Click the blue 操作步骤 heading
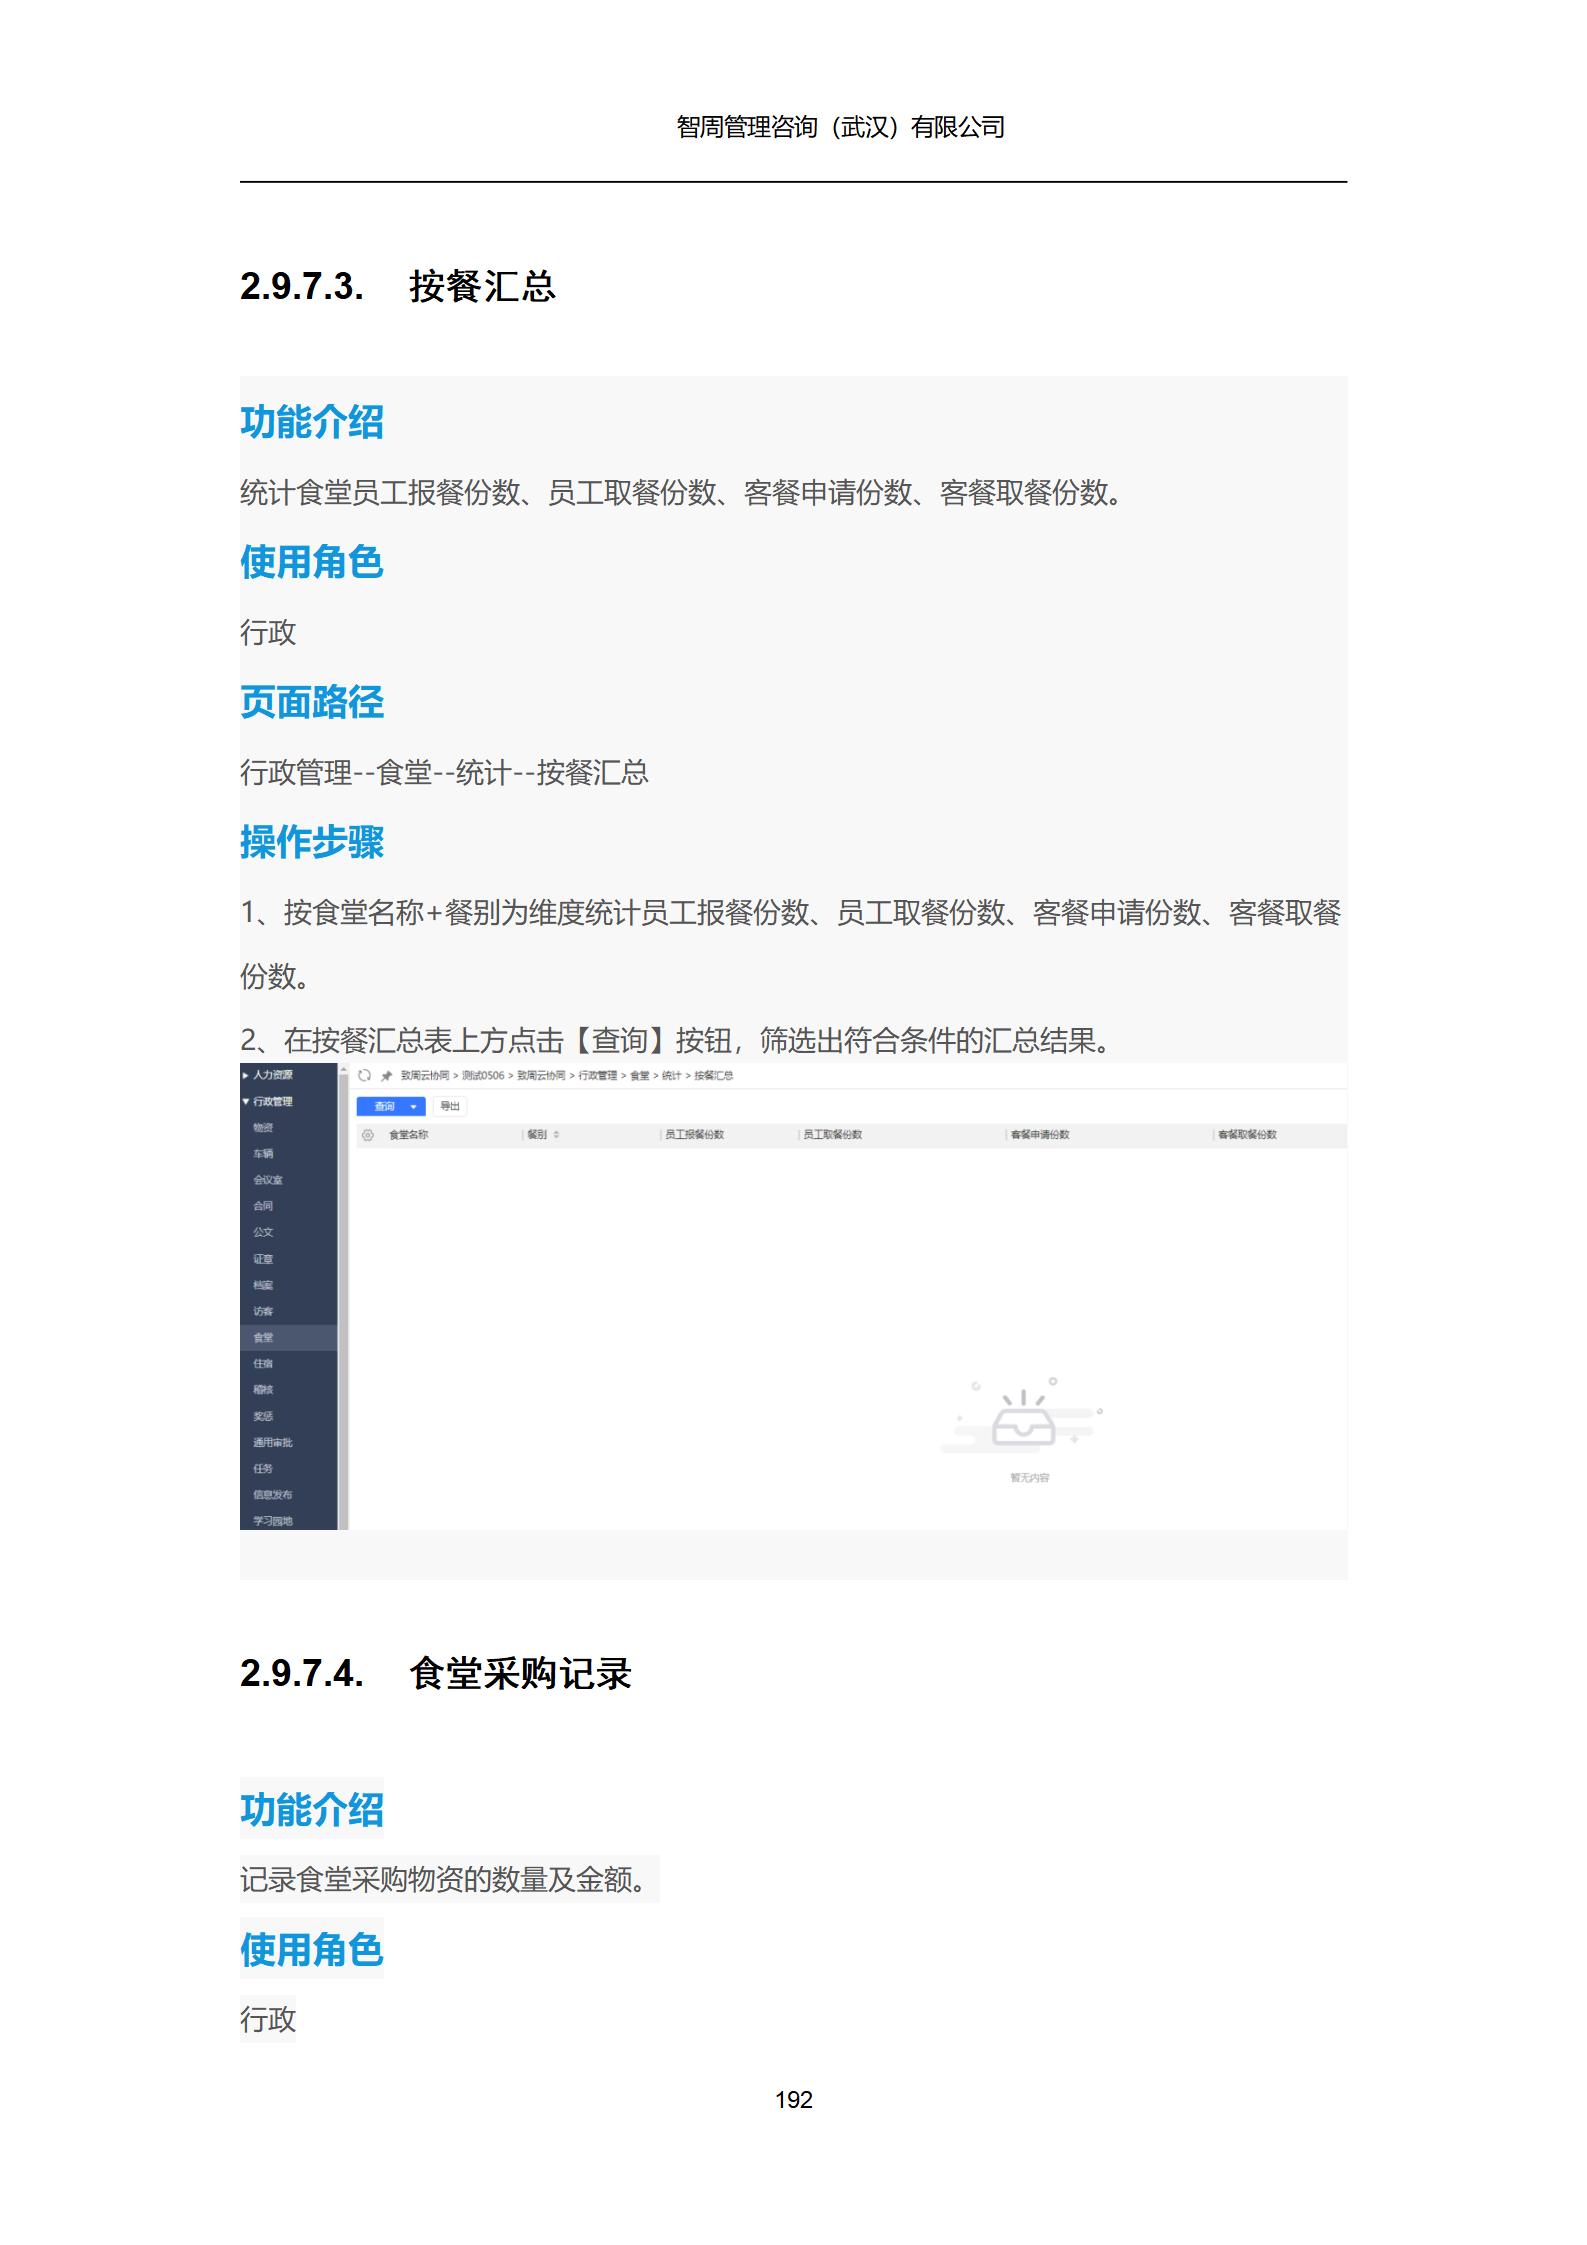Screen dimensions: 1587x2245 tap(312, 842)
